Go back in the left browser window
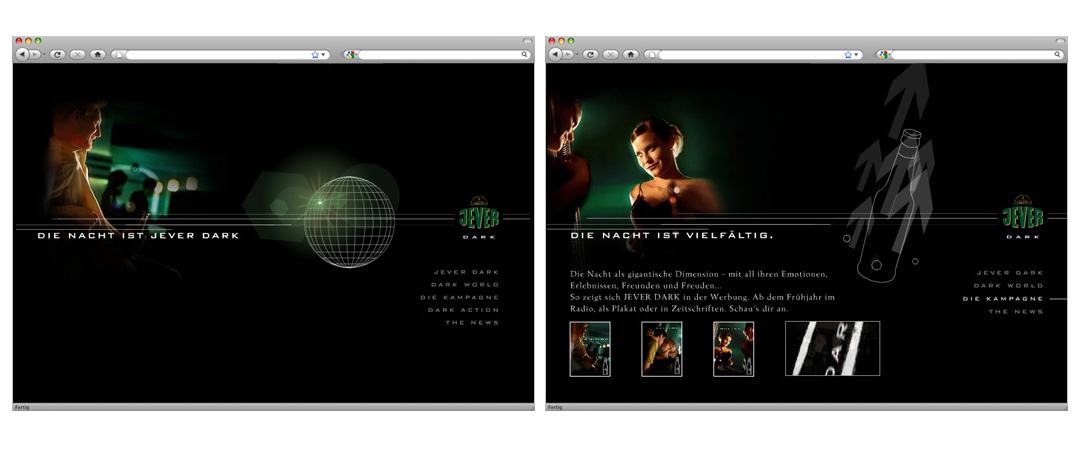The height and width of the screenshot is (468, 1080). [21, 54]
